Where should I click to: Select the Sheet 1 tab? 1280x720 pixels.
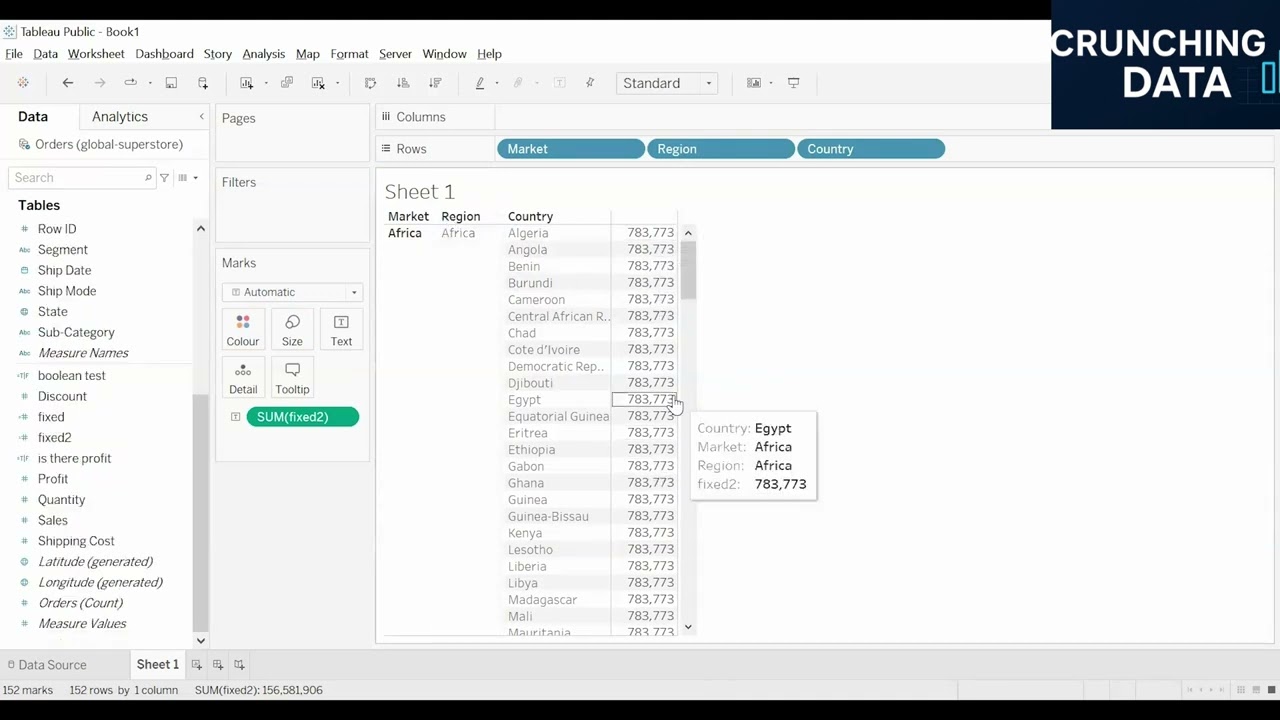pos(157,664)
